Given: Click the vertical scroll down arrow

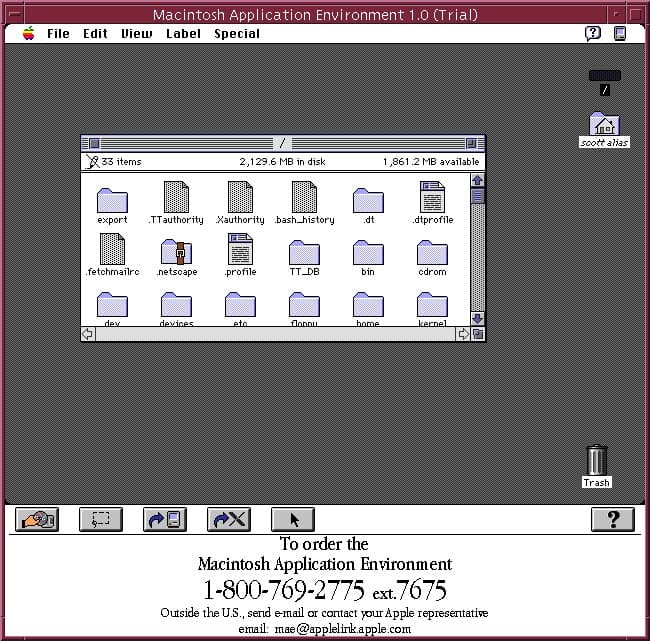Looking at the screenshot, I should point(478,319).
